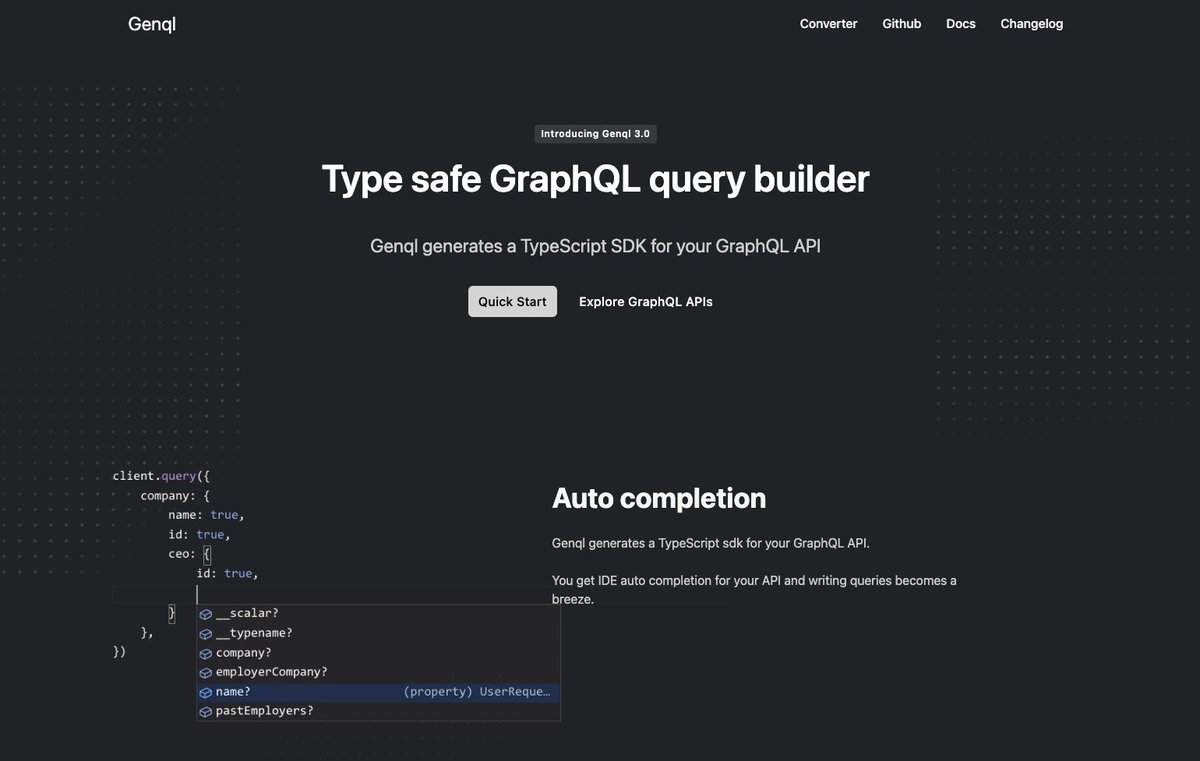
Task: Go to the Github link
Action: click(901, 24)
